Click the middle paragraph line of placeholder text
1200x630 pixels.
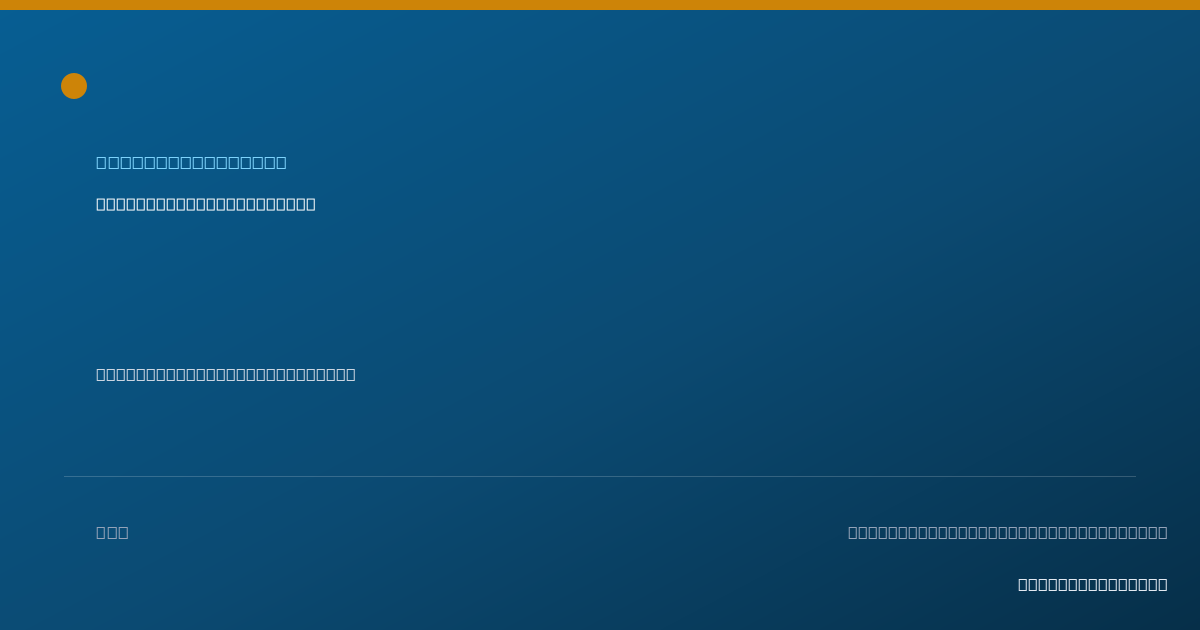click(x=226, y=374)
